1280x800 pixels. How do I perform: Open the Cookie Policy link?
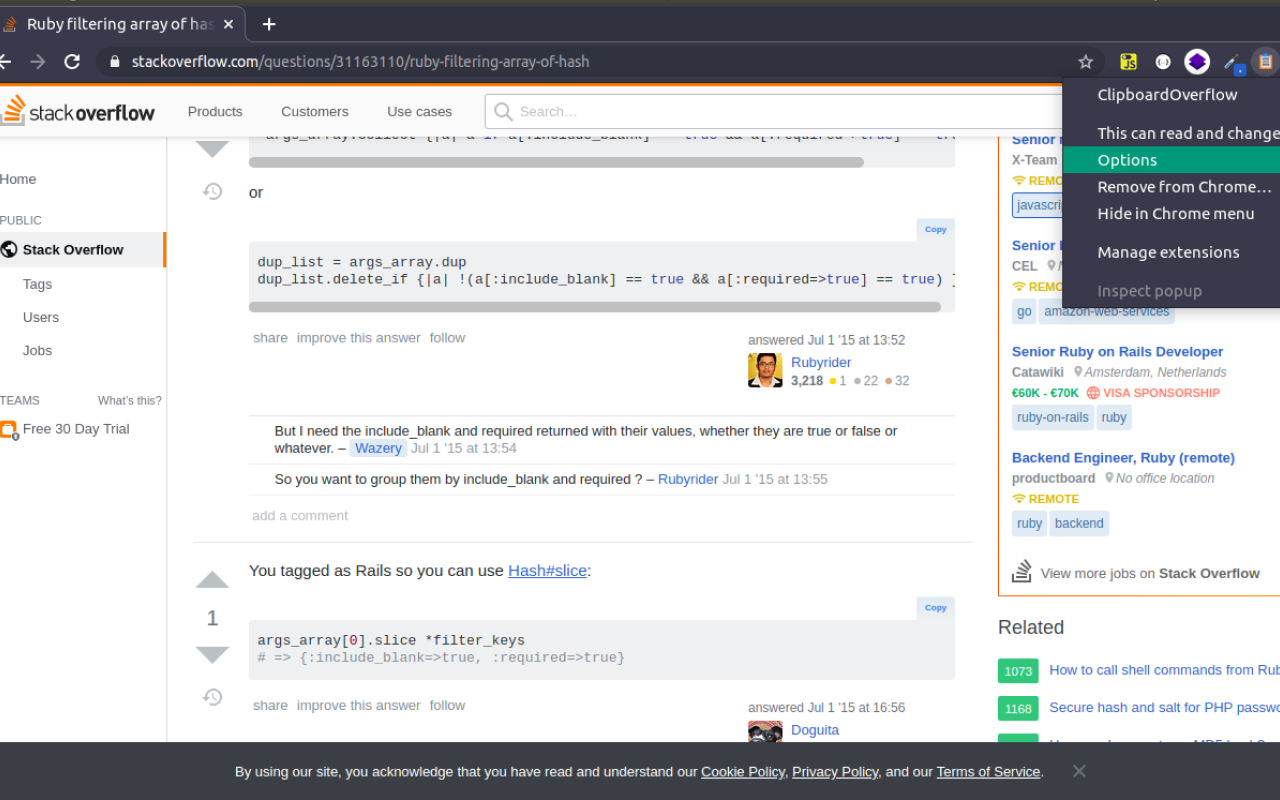point(743,772)
